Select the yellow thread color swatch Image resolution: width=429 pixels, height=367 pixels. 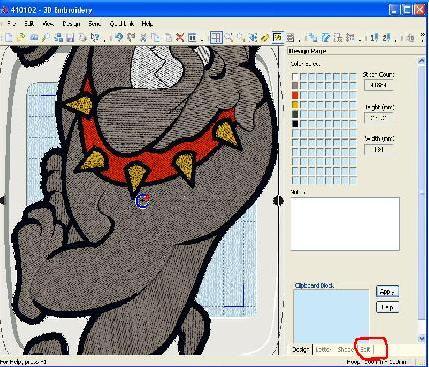(x=295, y=105)
